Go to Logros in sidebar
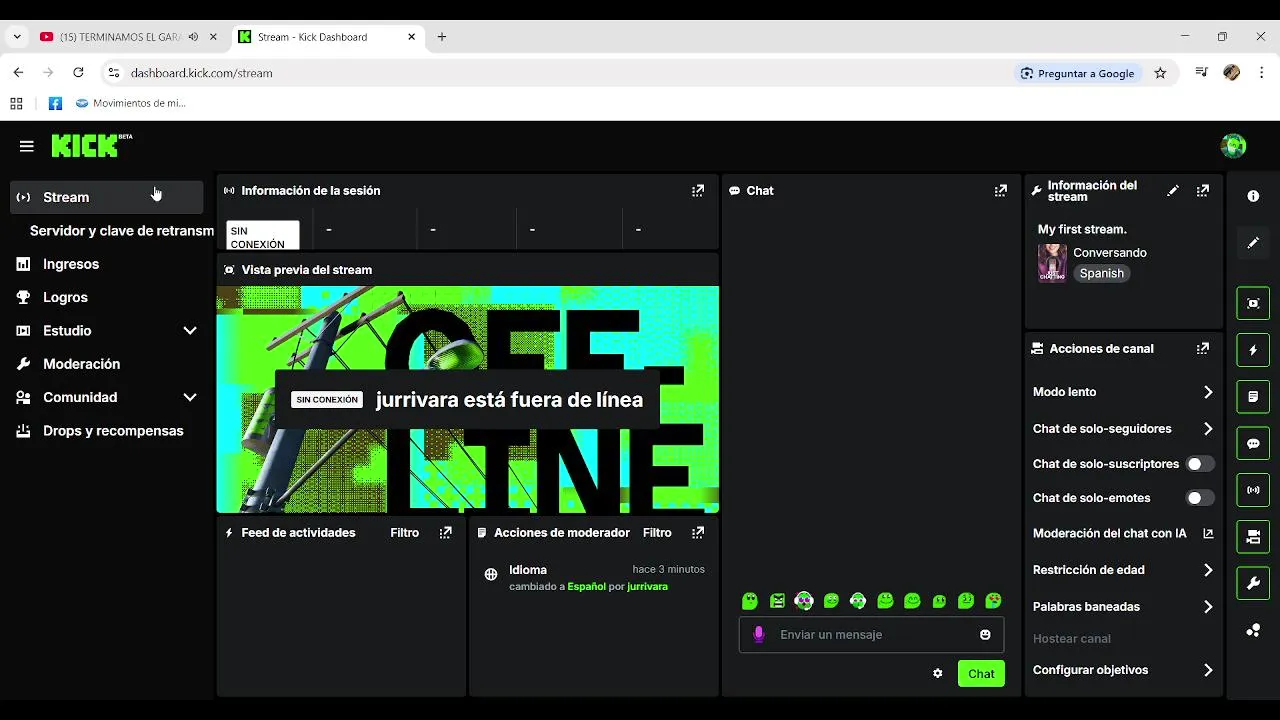The width and height of the screenshot is (1280, 720). coord(106,297)
